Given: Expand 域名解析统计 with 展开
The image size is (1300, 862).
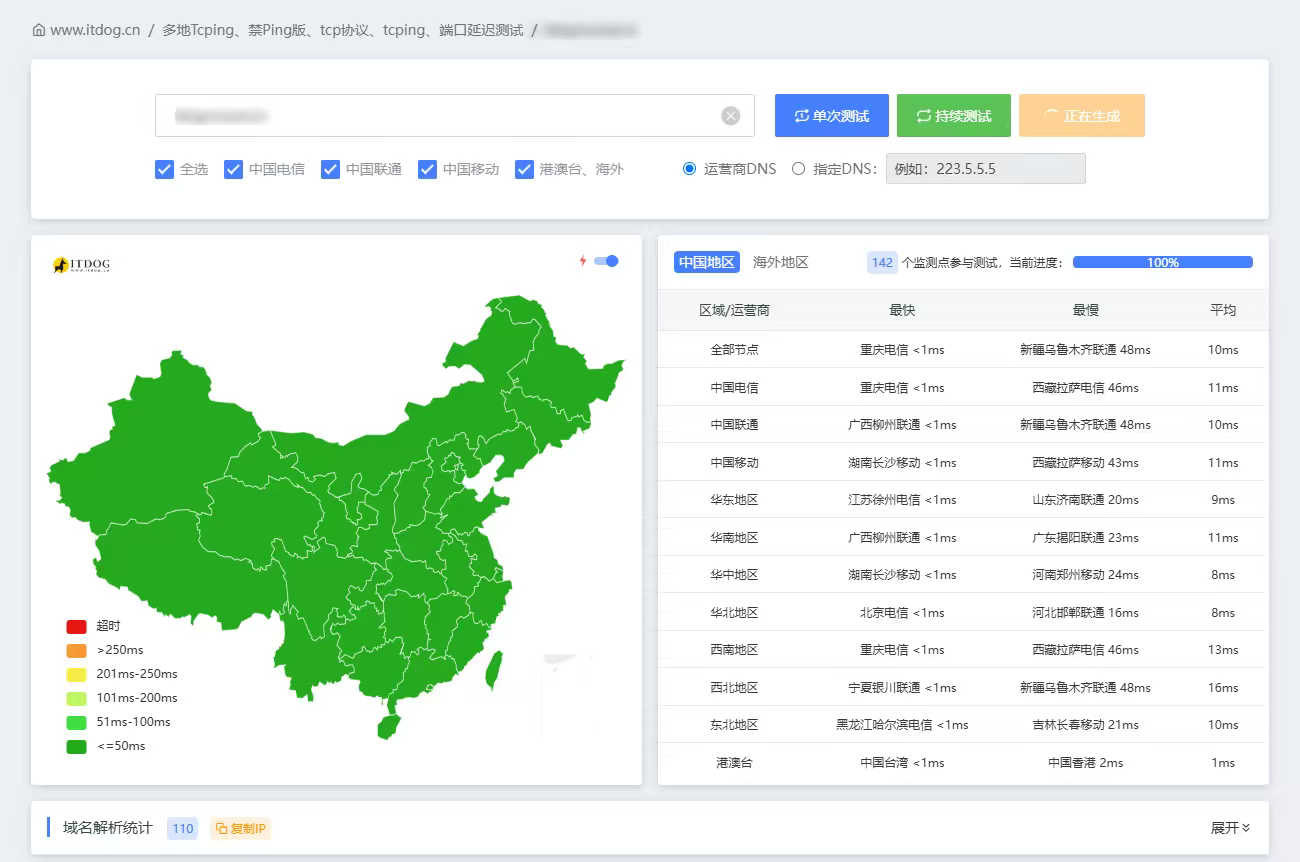Looking at the screenshot, I should (x=1230, y=828).
